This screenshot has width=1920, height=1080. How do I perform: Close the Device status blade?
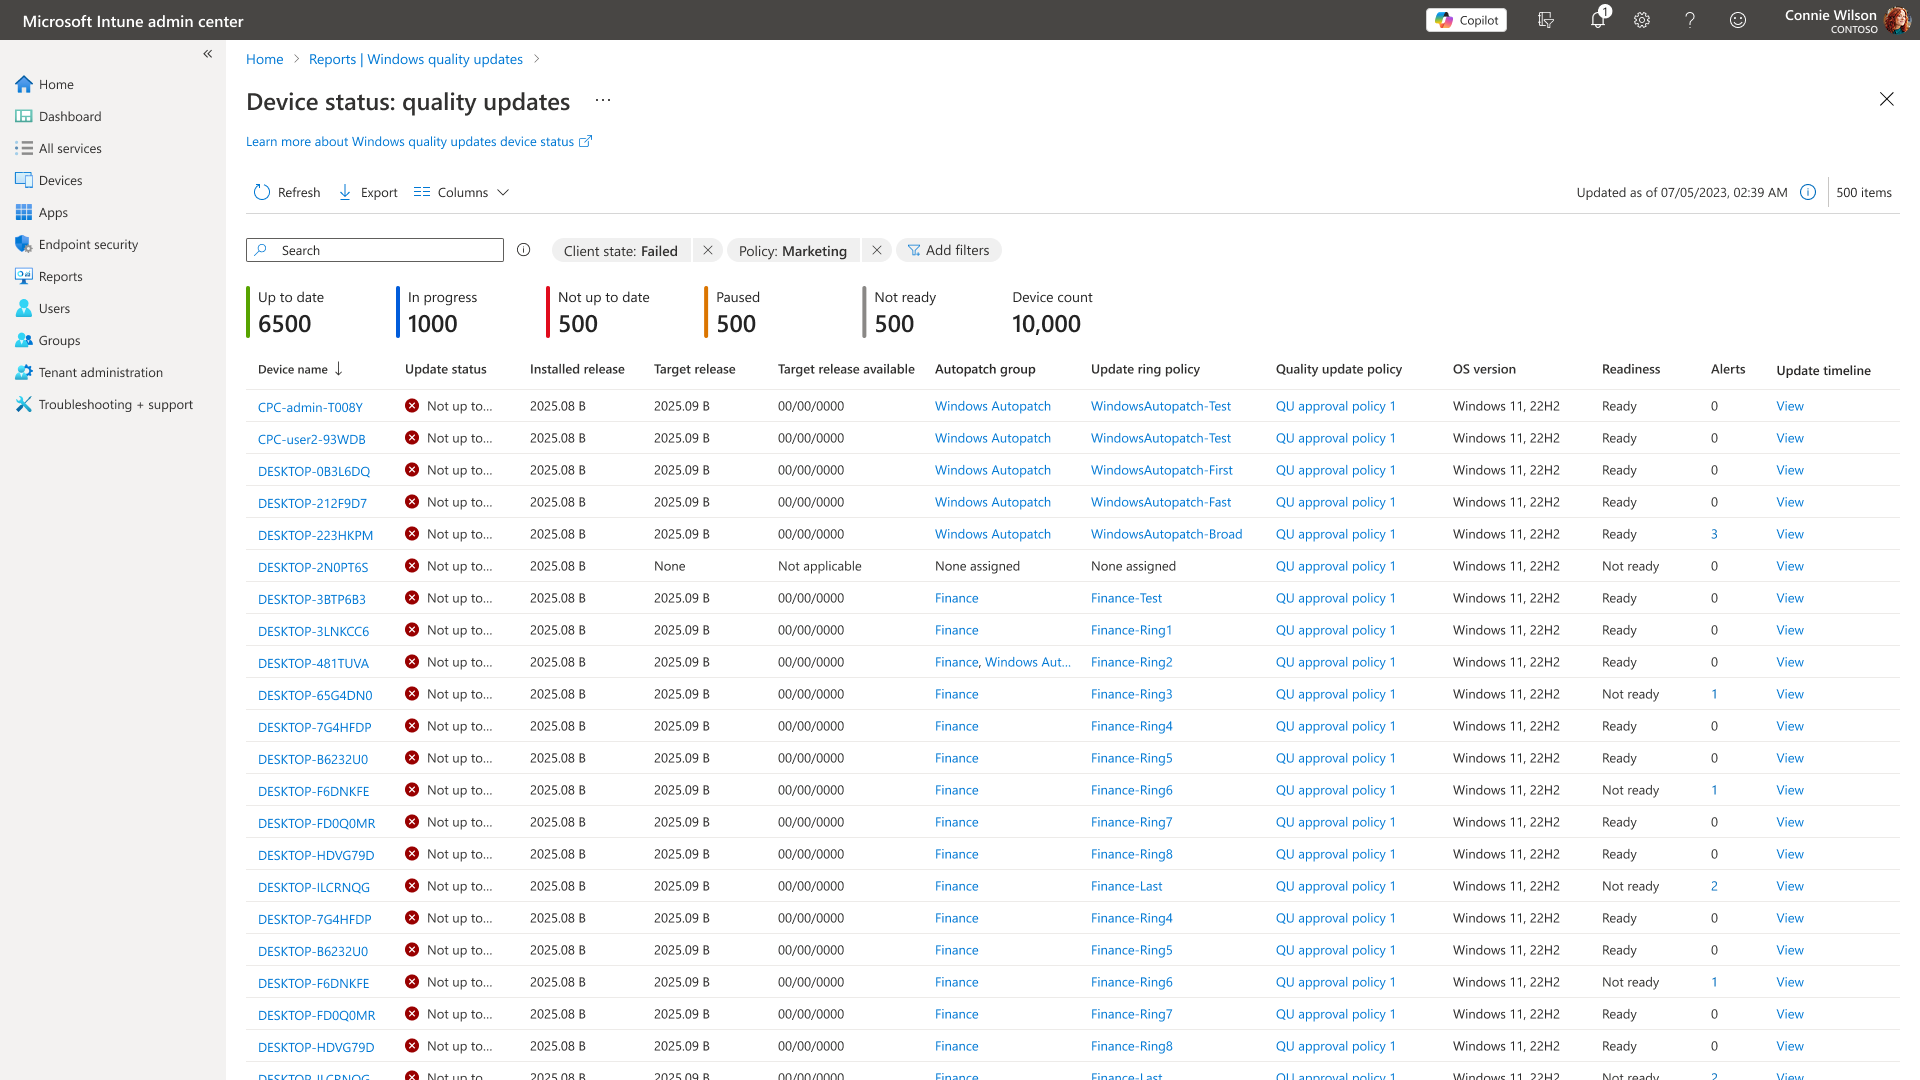click(1887, 99)
